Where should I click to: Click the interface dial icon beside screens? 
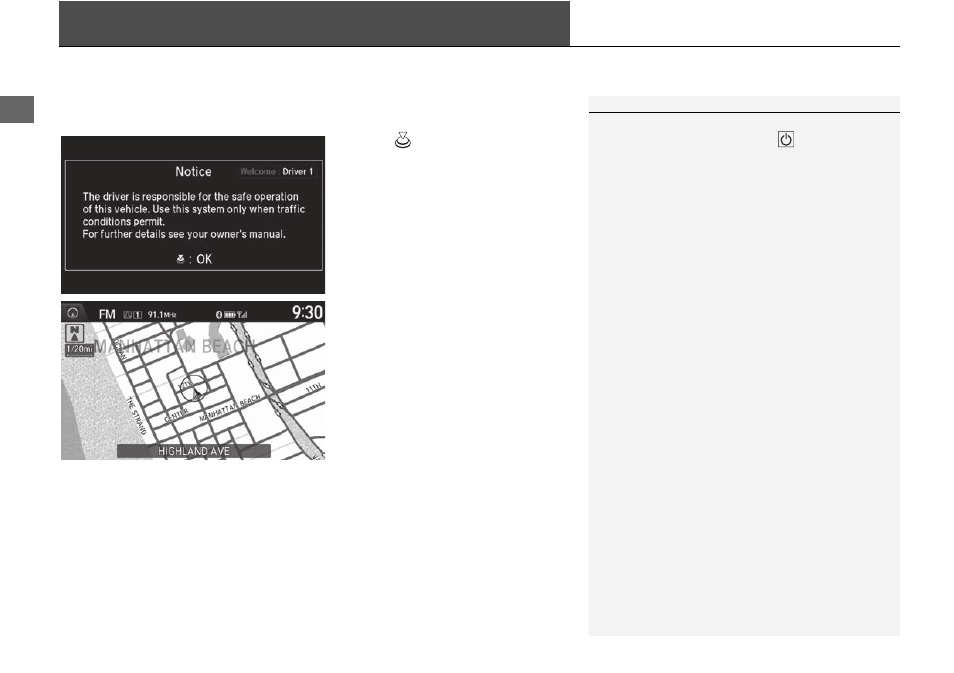(403, 141)
